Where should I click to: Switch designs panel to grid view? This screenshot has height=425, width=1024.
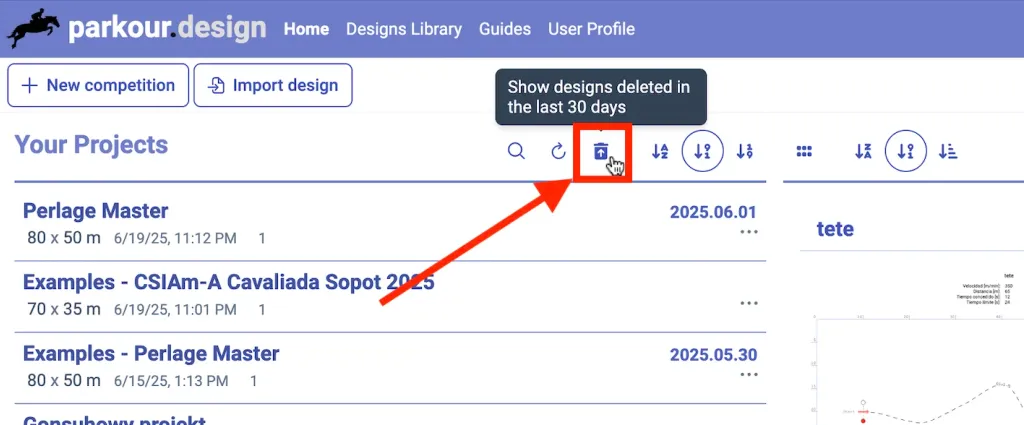(803, 152)
